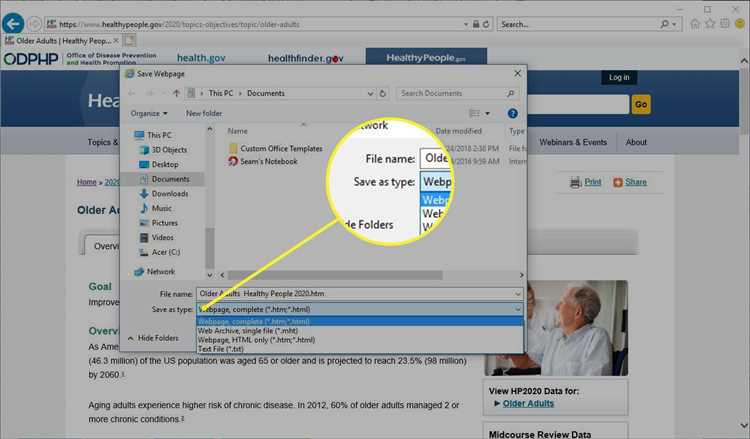Open Webinars & Events menu
Image resolution: width=750 pixels, height=439 pixels.
point(573,142)
